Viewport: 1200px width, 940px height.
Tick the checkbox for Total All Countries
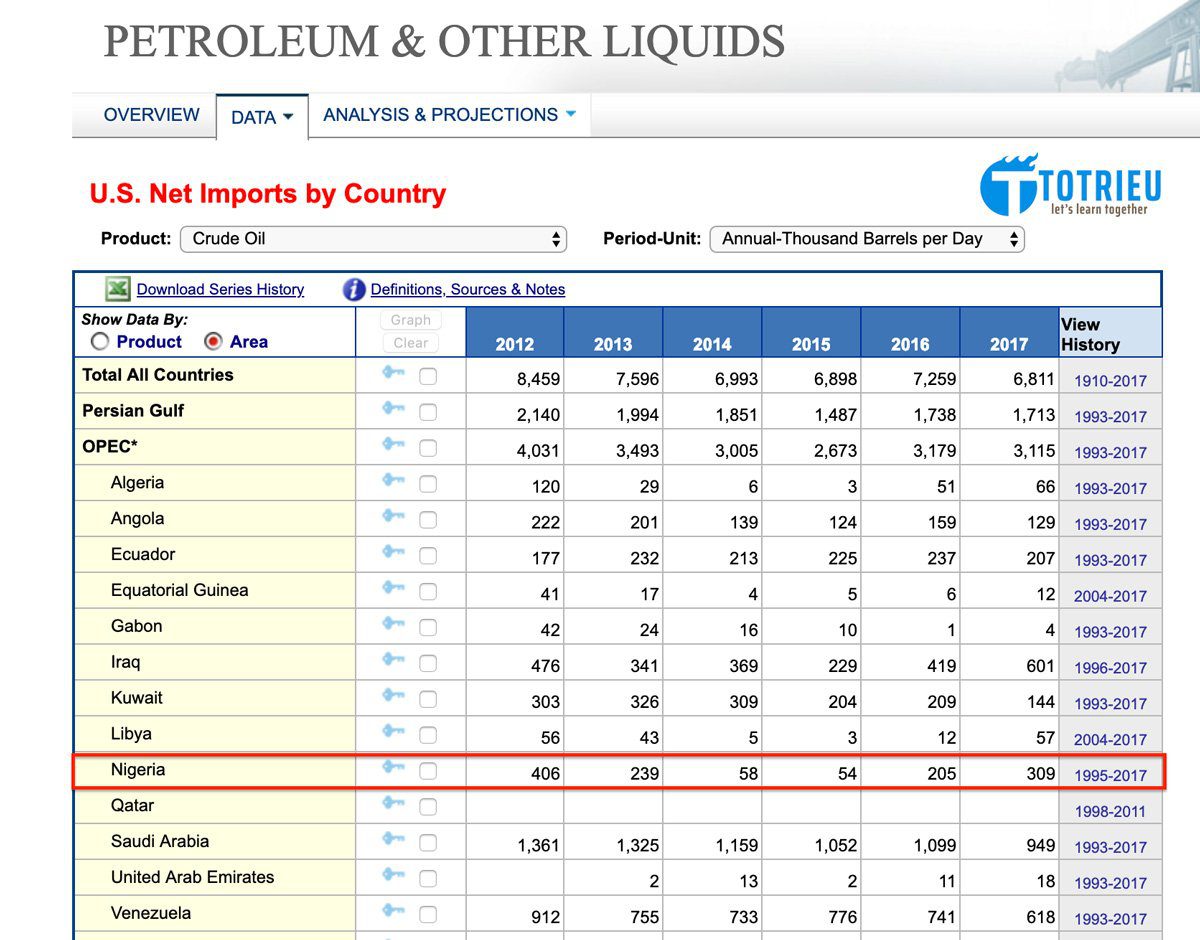point(428,376)
